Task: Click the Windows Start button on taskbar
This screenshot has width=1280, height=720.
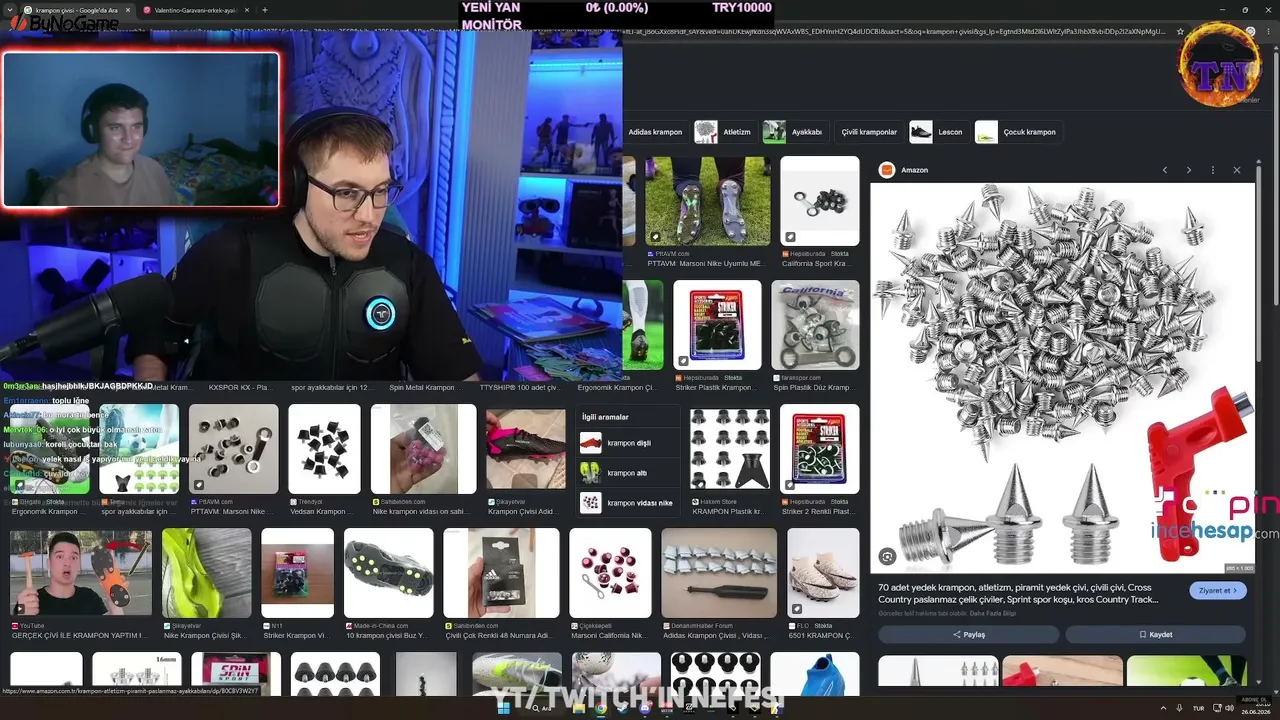Action: coord(504,708)
